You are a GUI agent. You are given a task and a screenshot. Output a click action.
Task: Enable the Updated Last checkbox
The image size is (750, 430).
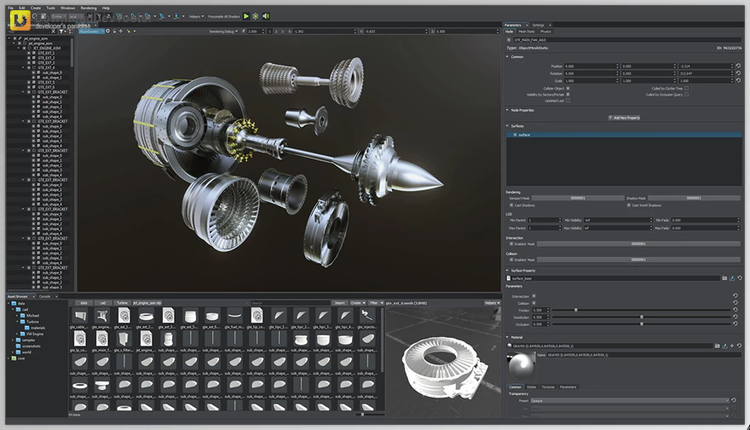tap(568, 100)
